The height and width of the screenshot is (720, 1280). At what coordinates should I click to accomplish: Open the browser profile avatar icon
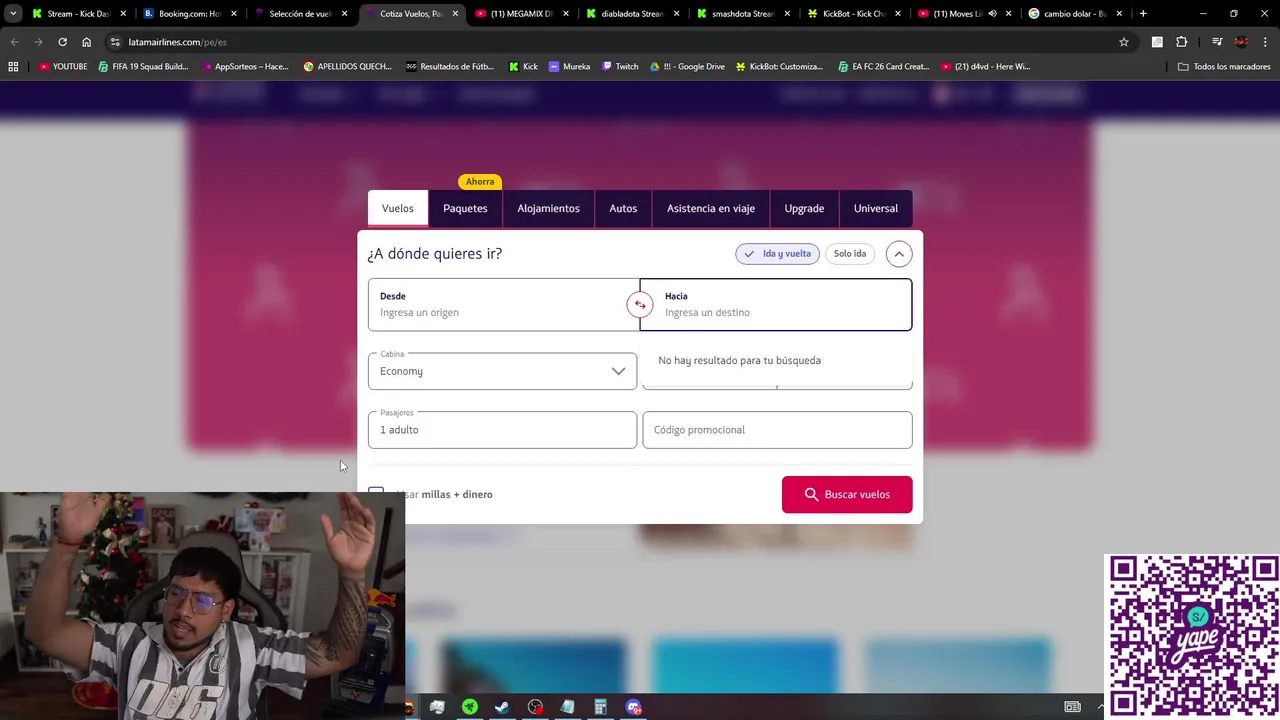click(x=1241, y=42)
